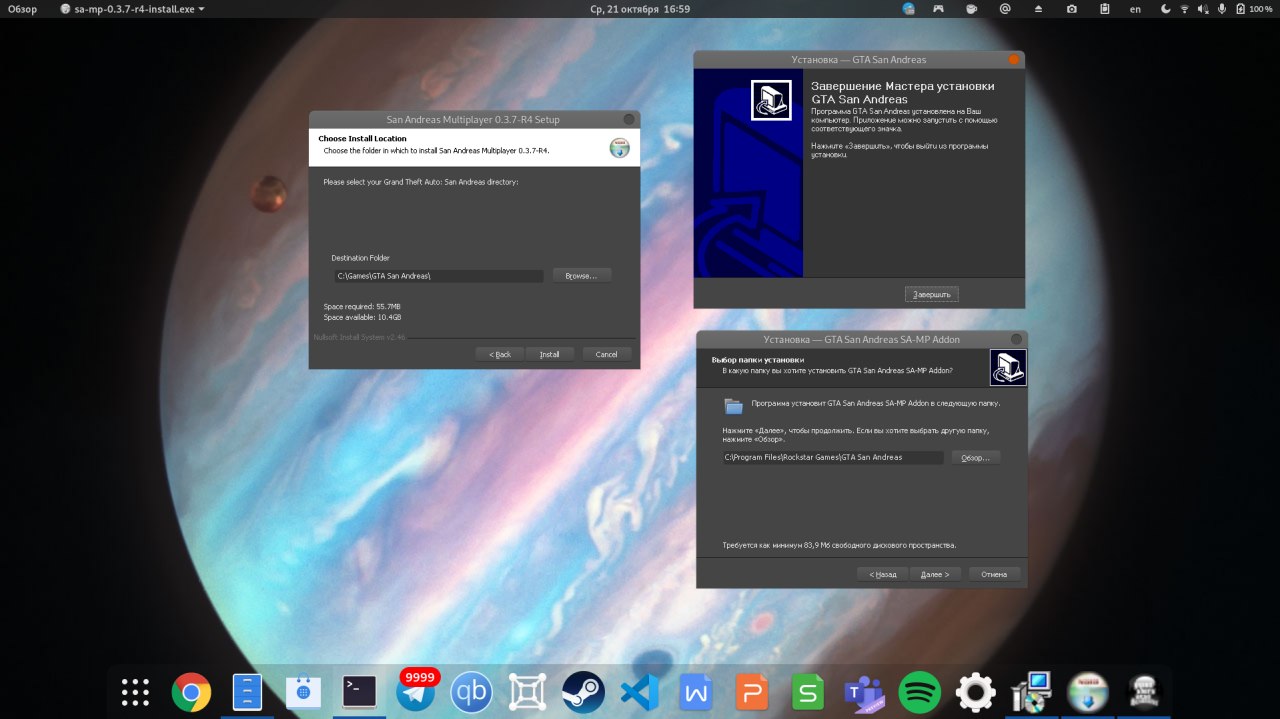Click the battery 100% indicator
Screen dimensions: 1280x719
(1254, 8)
